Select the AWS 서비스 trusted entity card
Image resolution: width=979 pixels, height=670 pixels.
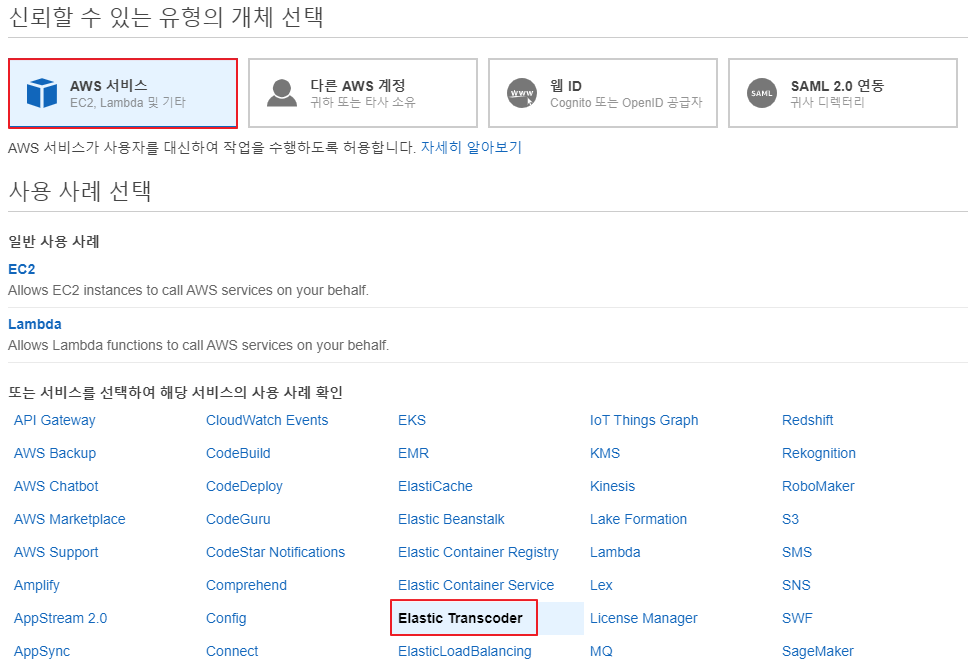click(x=123, y=93)
